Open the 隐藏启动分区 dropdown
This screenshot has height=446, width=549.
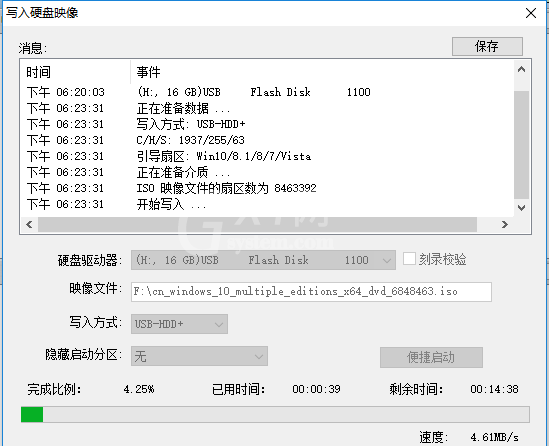coord(199,356)
